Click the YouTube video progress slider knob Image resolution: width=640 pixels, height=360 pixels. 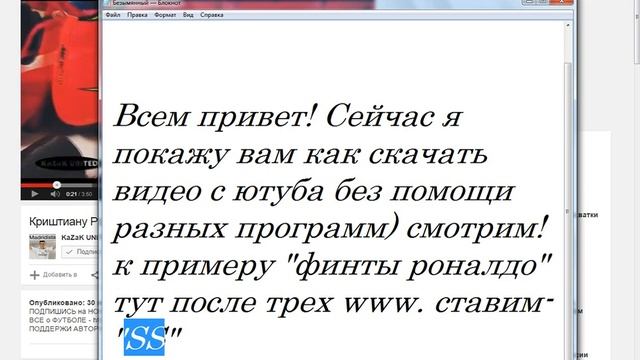(57, 185)
